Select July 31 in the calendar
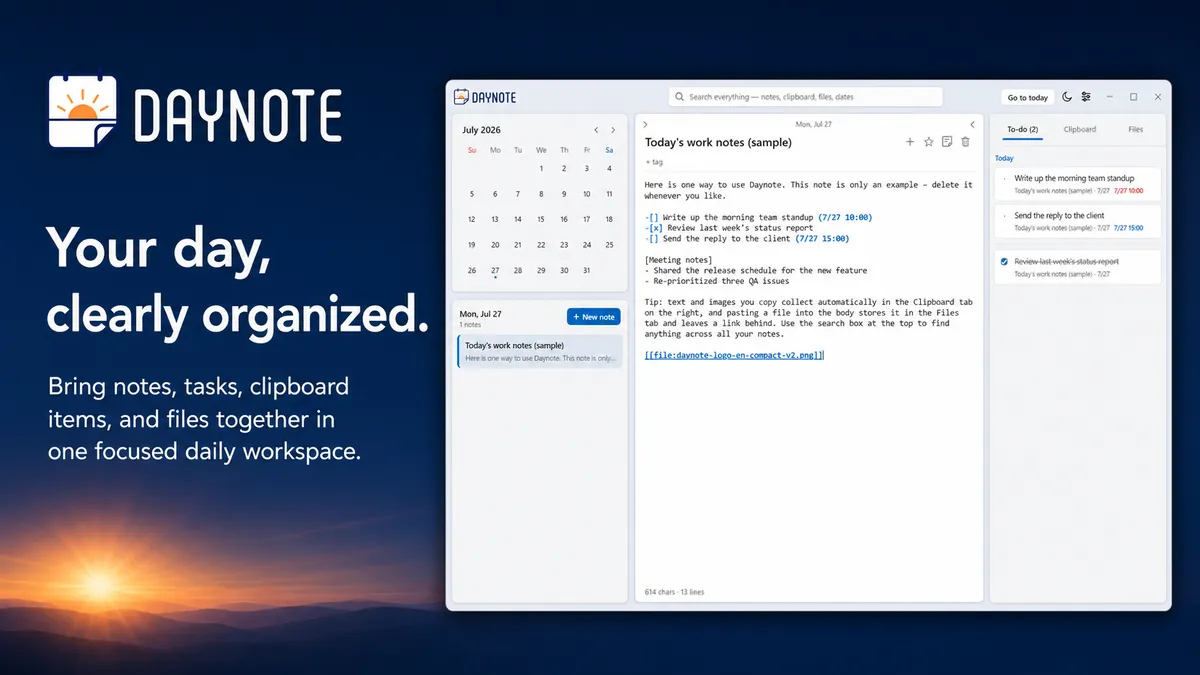This screenshot has height=675, width=1200. 587,270
